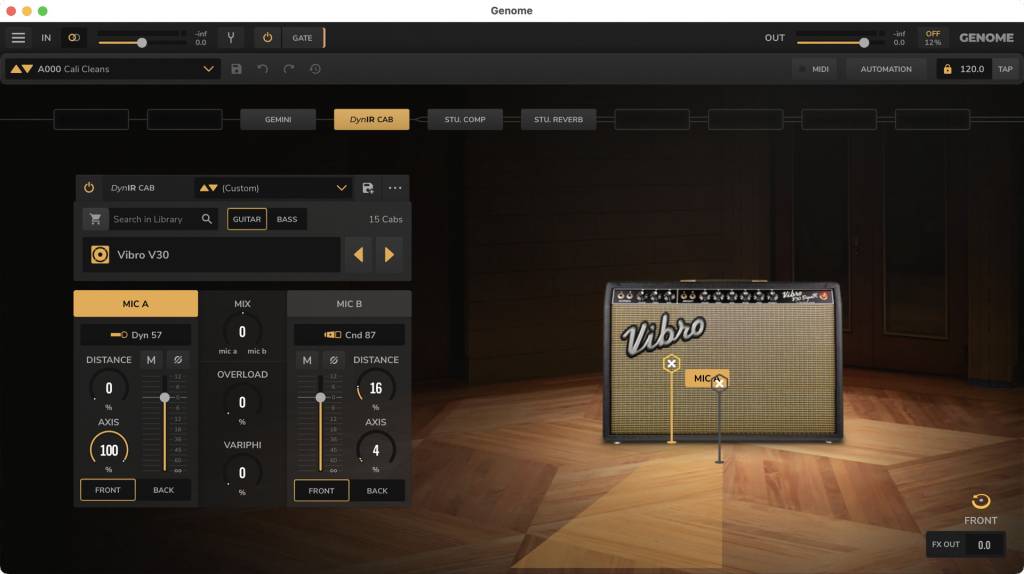
Task: Go to next cabinet with right arrow
Action: click(x=389, y=255)
